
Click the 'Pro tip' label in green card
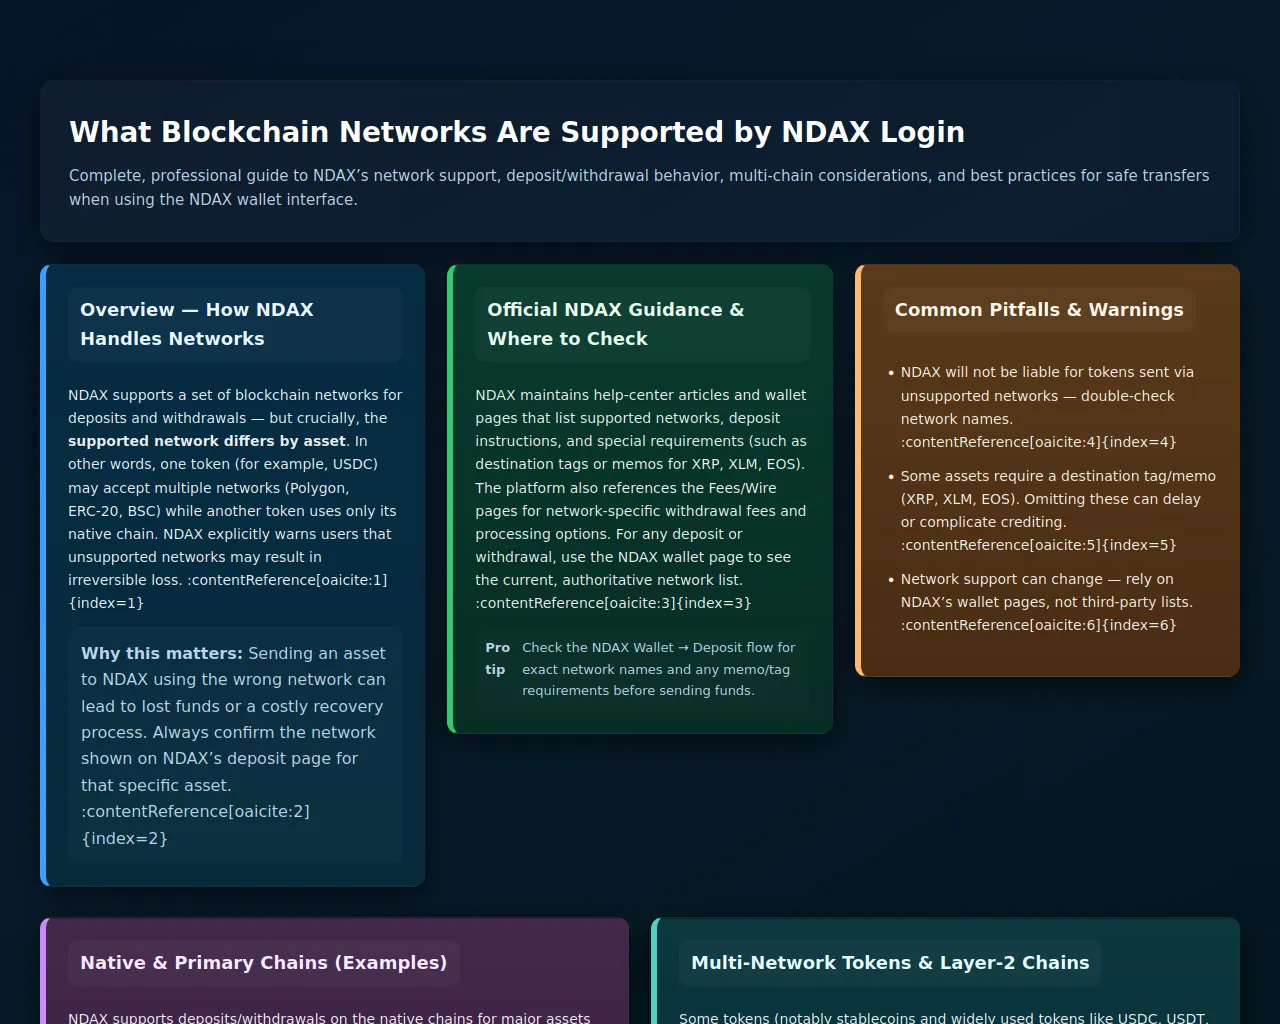pos(497,658)
